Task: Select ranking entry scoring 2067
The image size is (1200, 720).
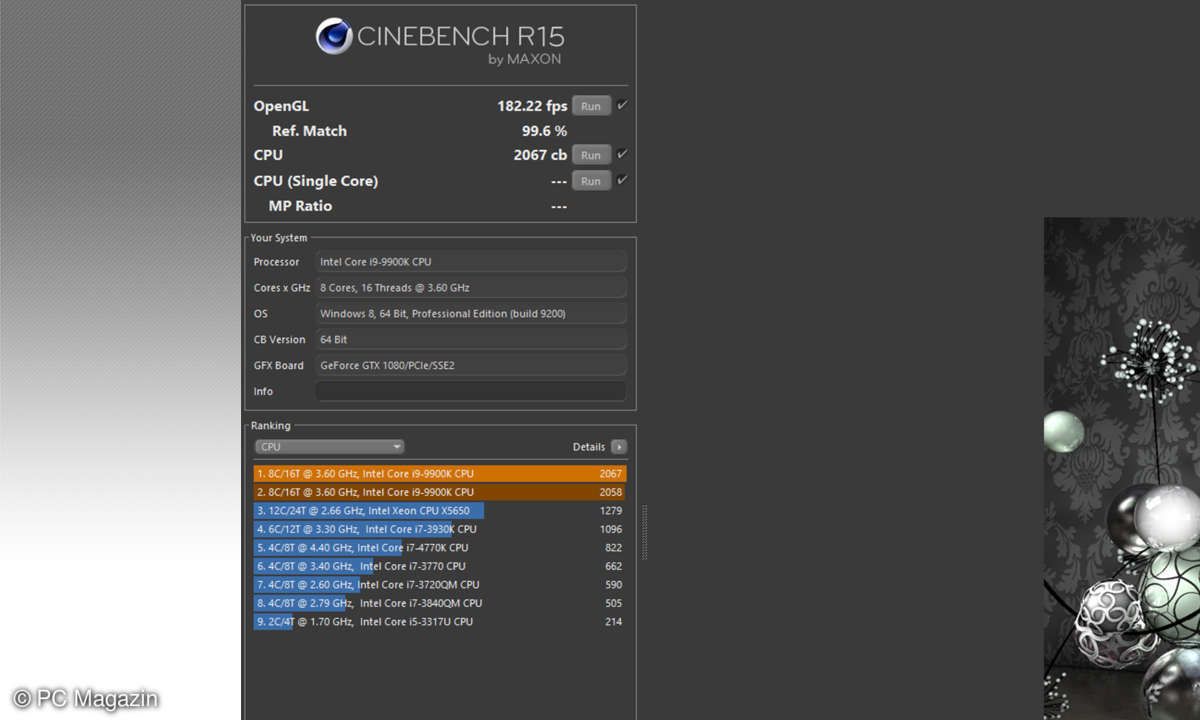Action: [440, 474]
